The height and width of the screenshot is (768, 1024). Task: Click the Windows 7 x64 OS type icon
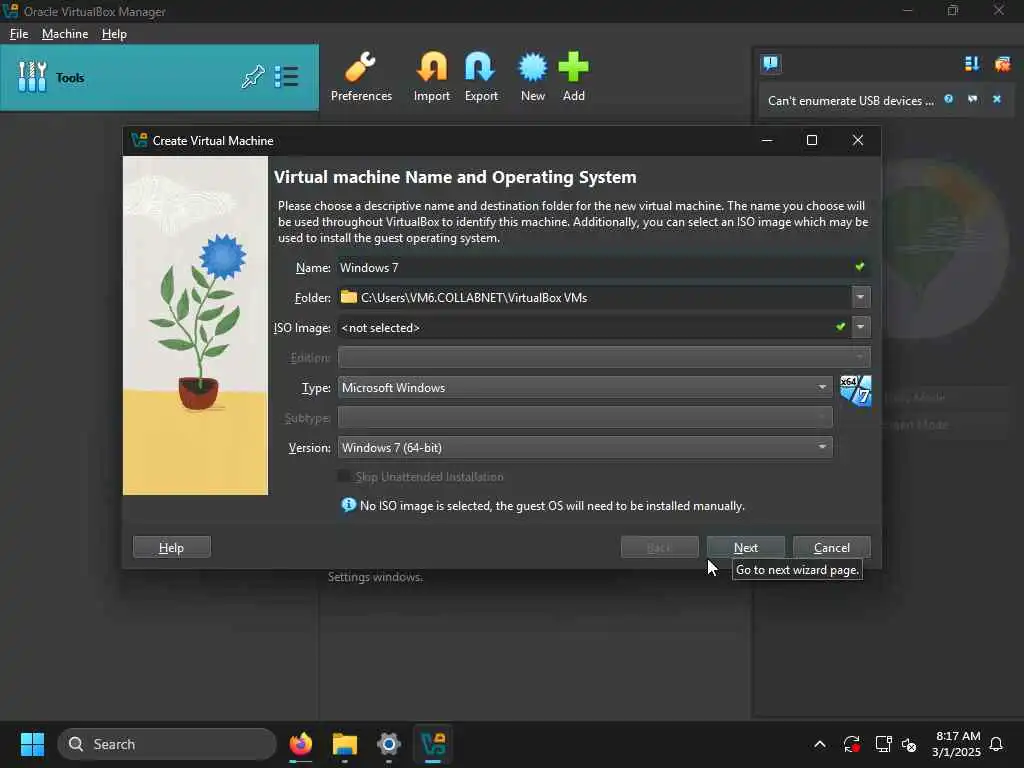click(x=856, y=391)
